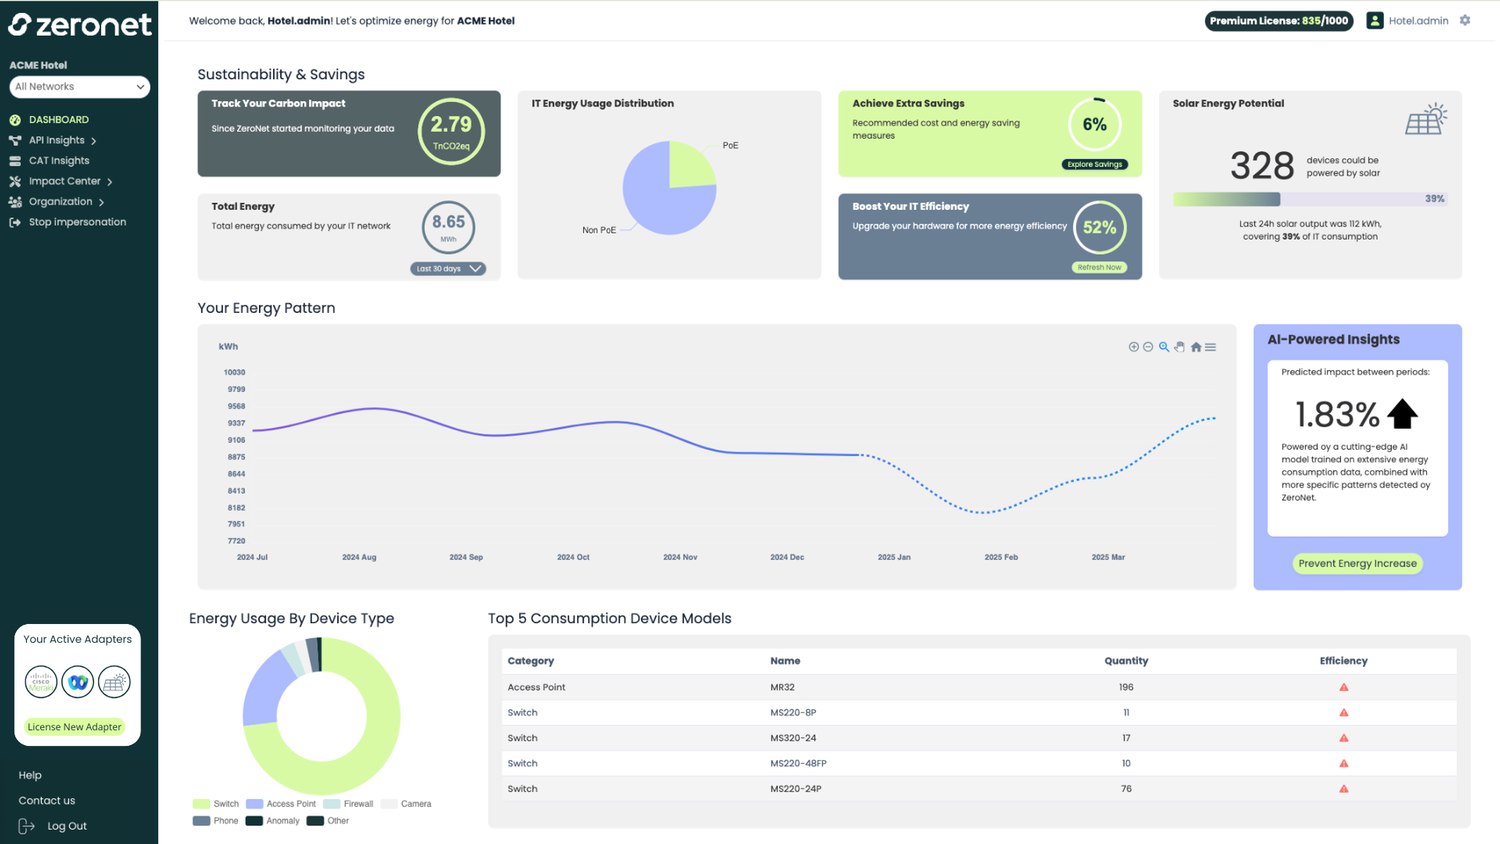Click the Cisco adapter icon
The image size is (1500, 844).
[x=40, y=681]
